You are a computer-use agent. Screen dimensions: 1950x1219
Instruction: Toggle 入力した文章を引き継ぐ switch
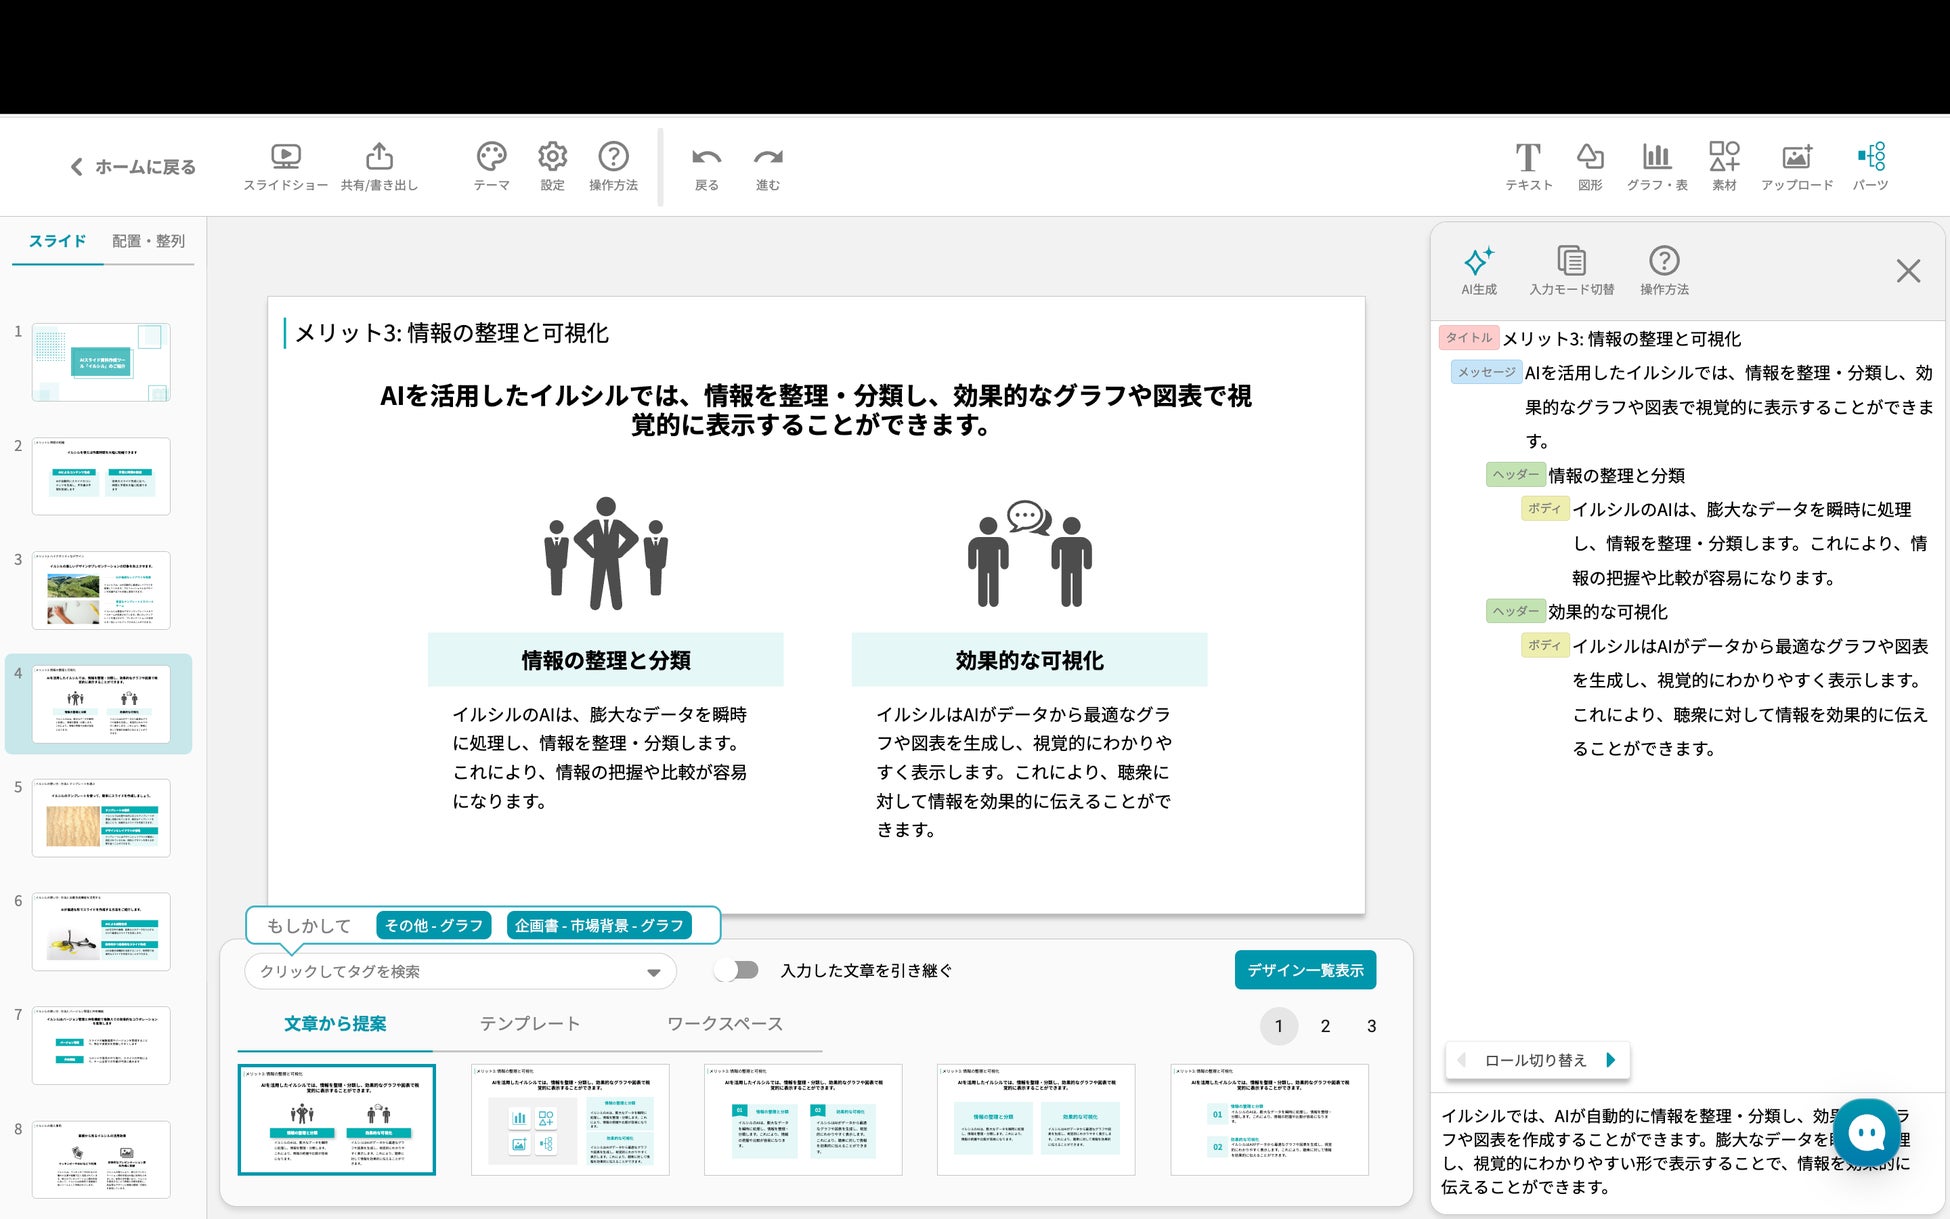coord(738,970)
